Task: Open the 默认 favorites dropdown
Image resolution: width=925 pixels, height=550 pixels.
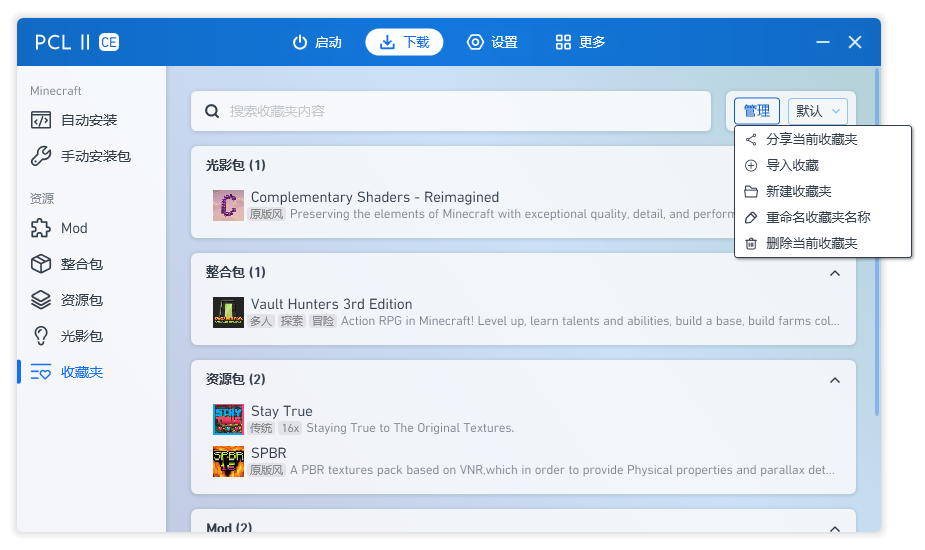Action: coord(817,111)
